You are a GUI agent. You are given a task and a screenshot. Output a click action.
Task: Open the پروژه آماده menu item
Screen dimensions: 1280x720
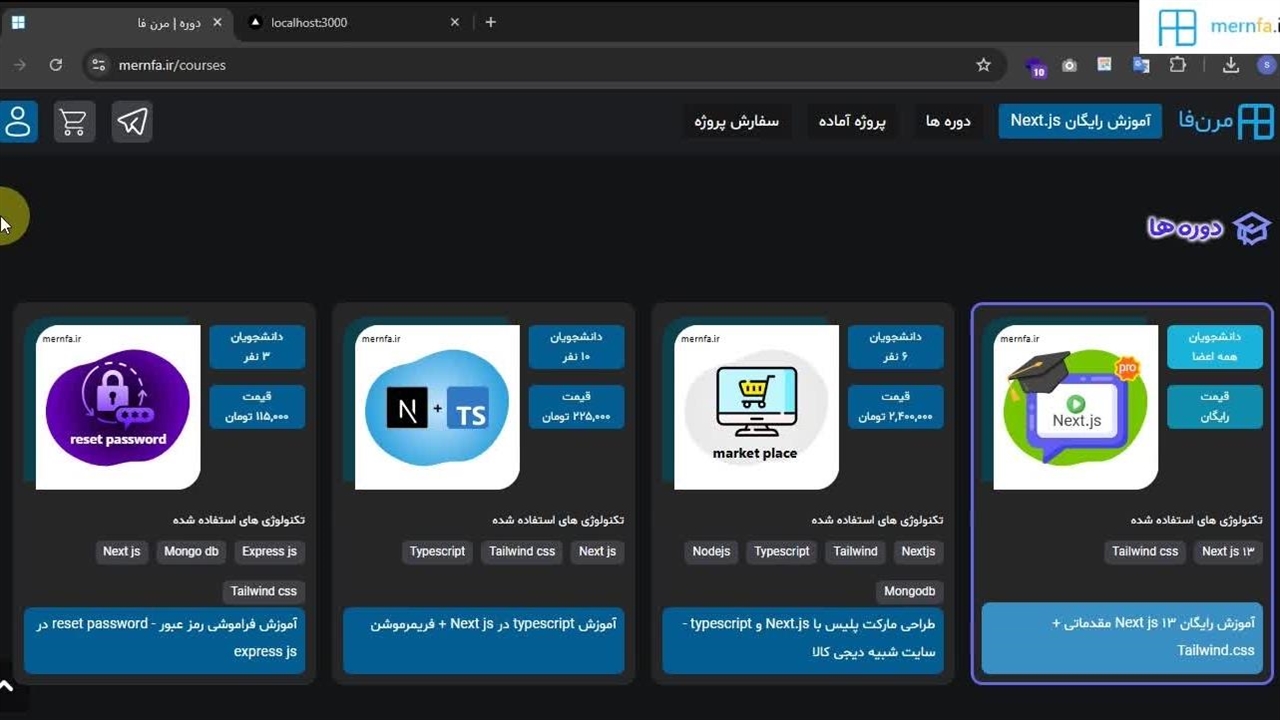pyautogui.click(x=852, y=121)
